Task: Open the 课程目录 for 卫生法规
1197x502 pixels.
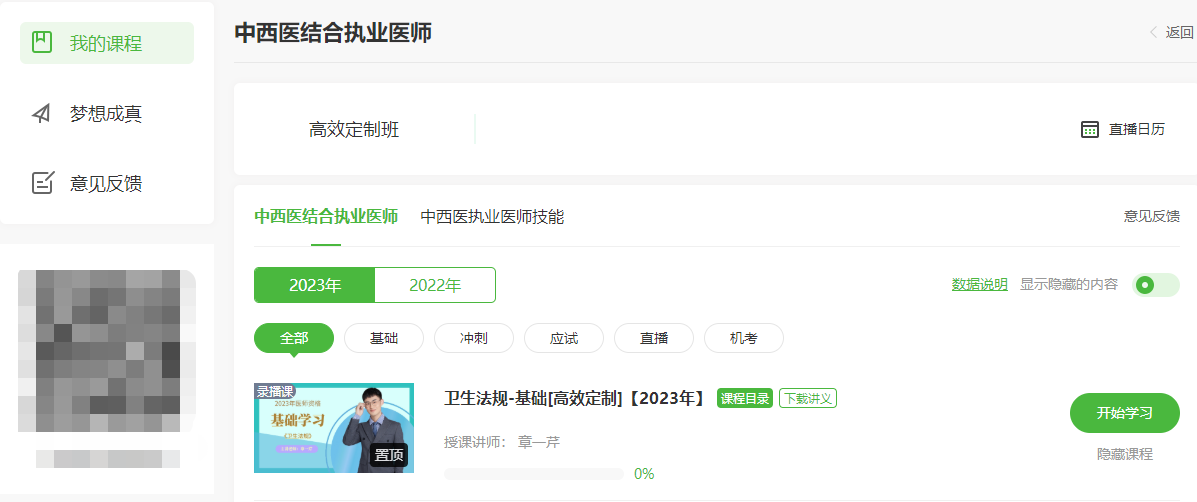Action: point(745,398)
